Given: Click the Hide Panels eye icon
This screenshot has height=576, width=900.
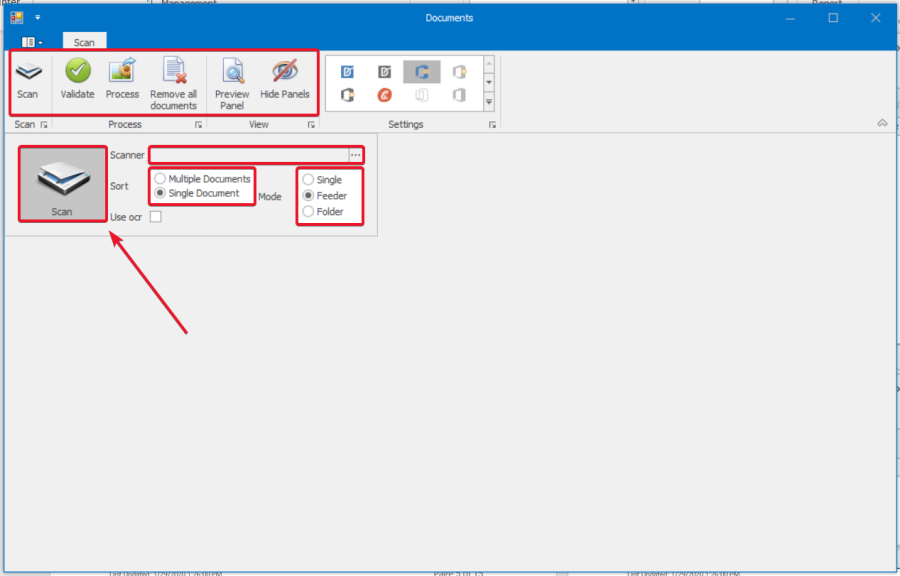Looking at the screenshot, I should pos(285,72).
